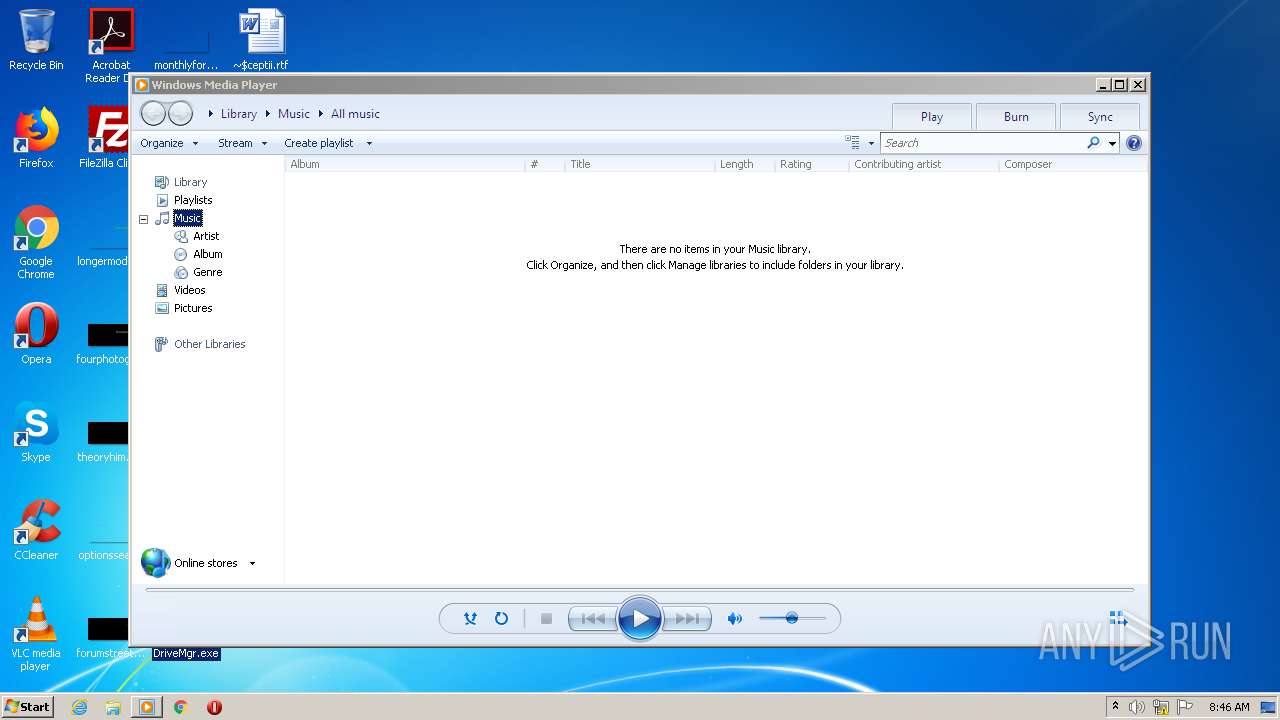The width and height of the screenshot is (1280, 720).
Task: Open Internet Explorer from the taskbar
Action: pyautogui.click(x=80, y=707)
